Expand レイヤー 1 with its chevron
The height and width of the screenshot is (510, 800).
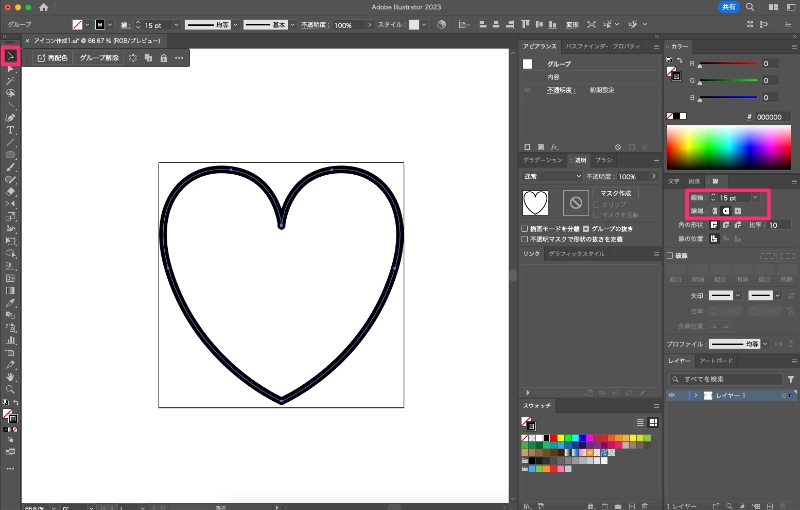pyautogui.click(x=695, y=395)
